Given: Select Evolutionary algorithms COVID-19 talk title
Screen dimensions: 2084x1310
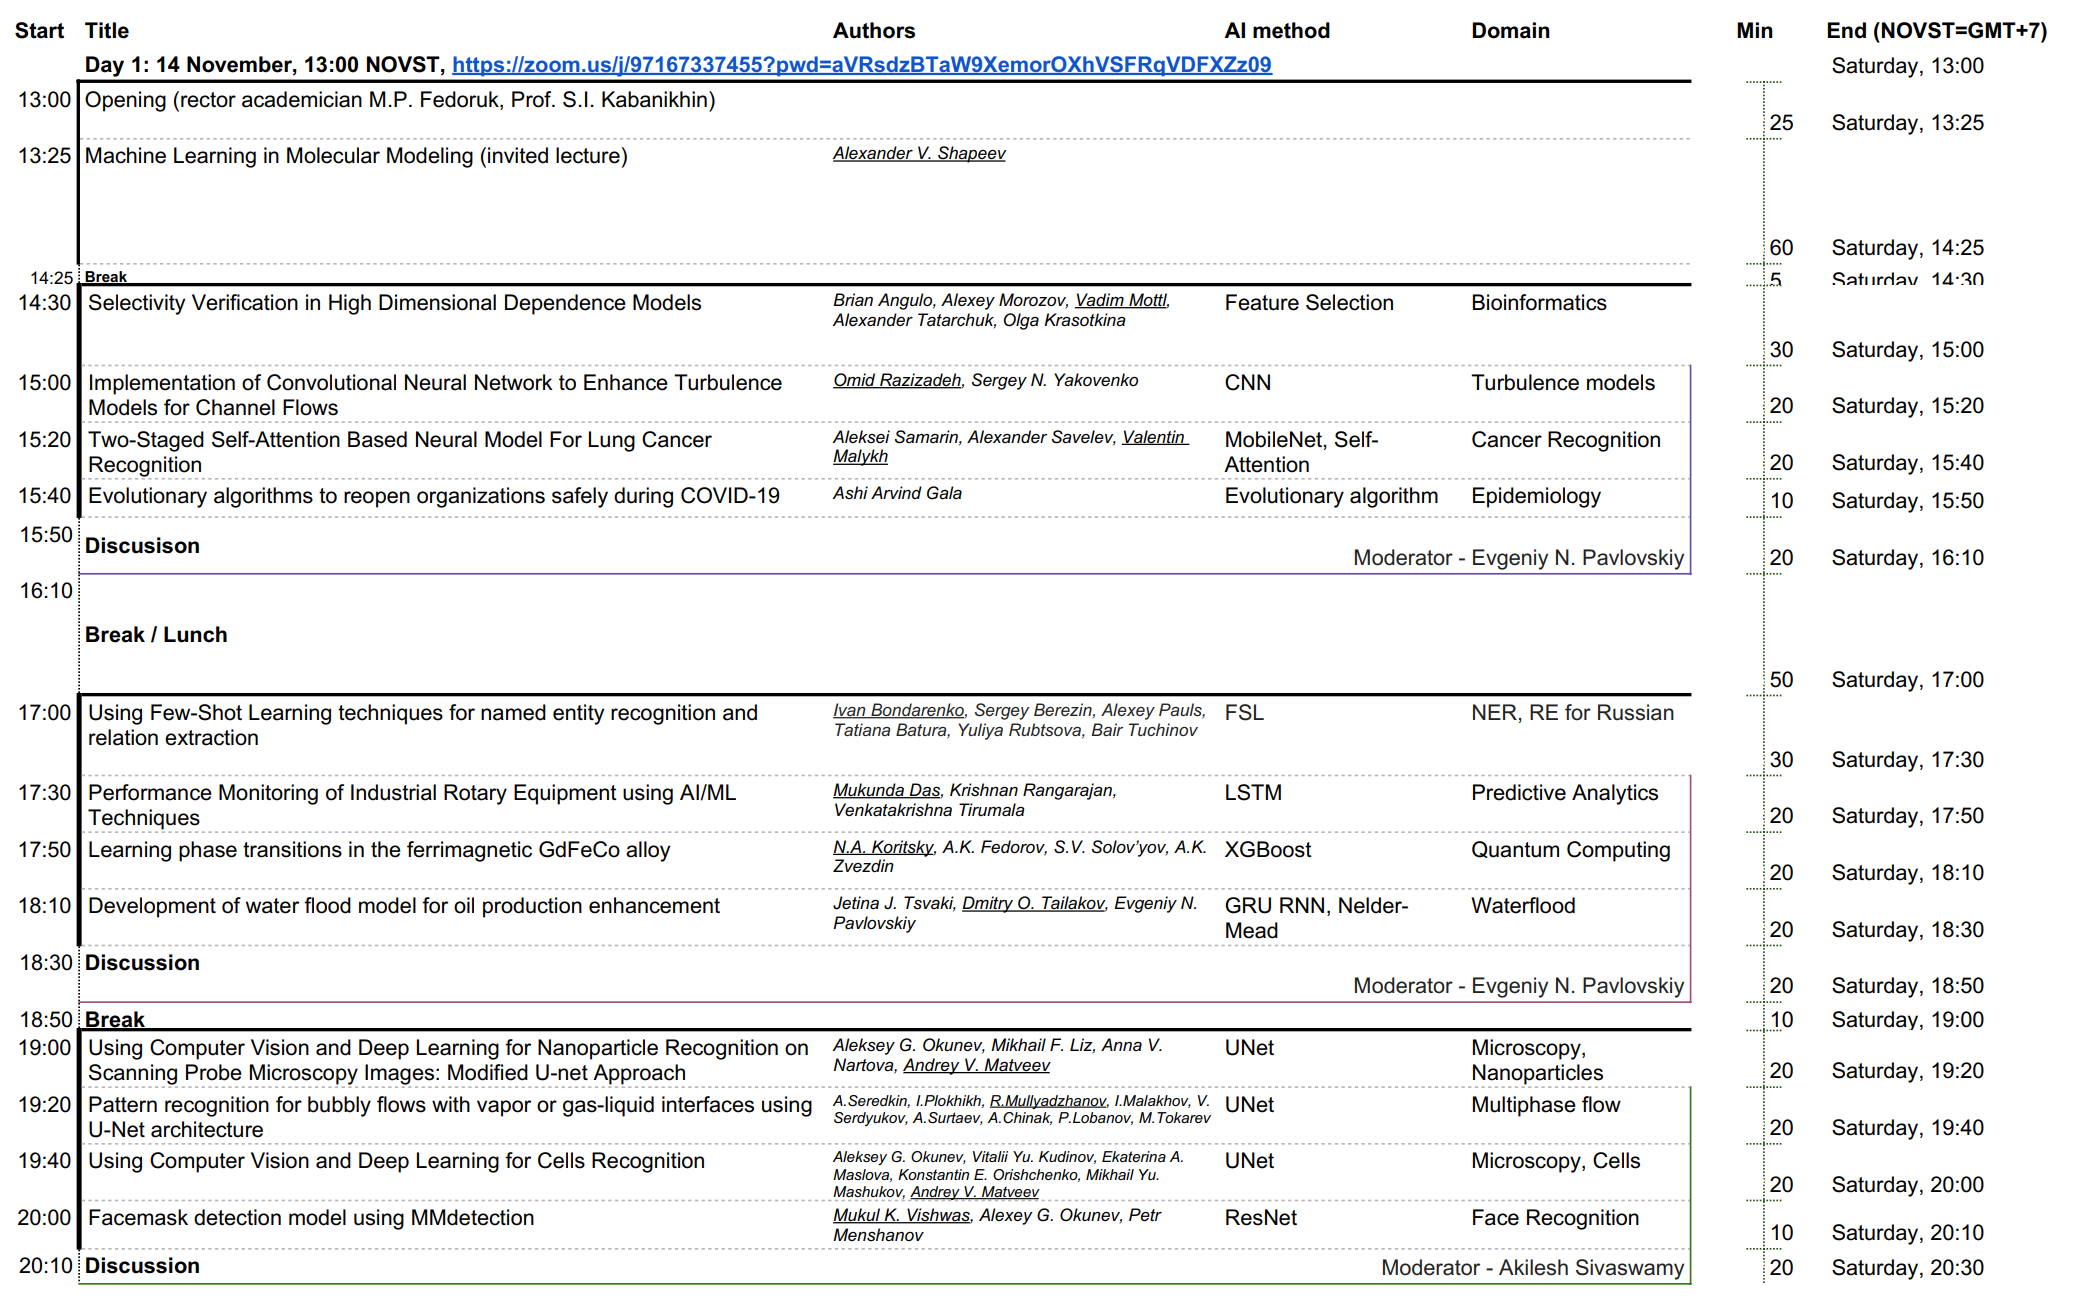Looking at the screenshot, I should (434, 496).
